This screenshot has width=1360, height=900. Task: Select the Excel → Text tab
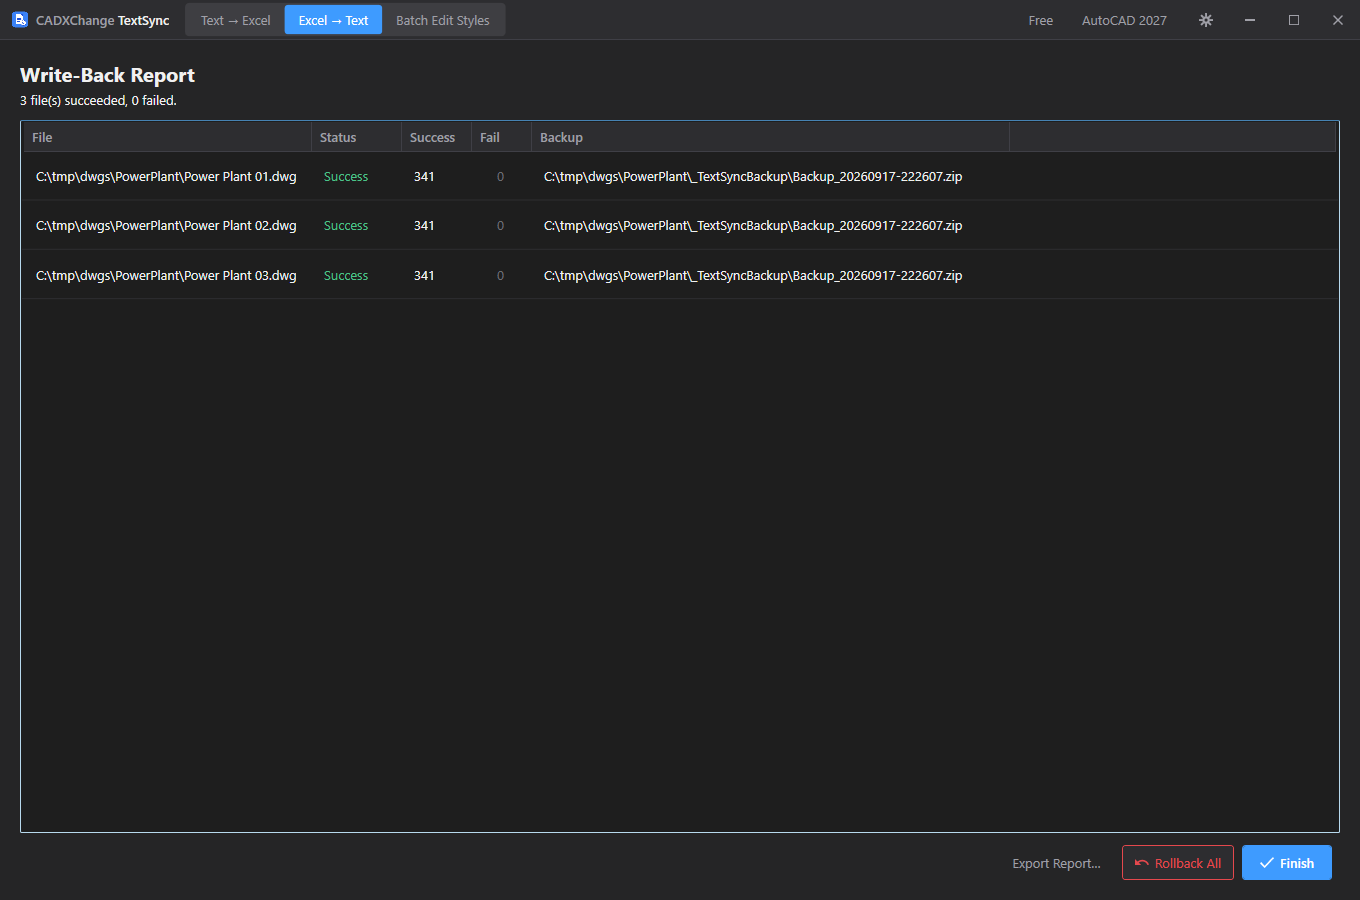[x=333, y=20]
